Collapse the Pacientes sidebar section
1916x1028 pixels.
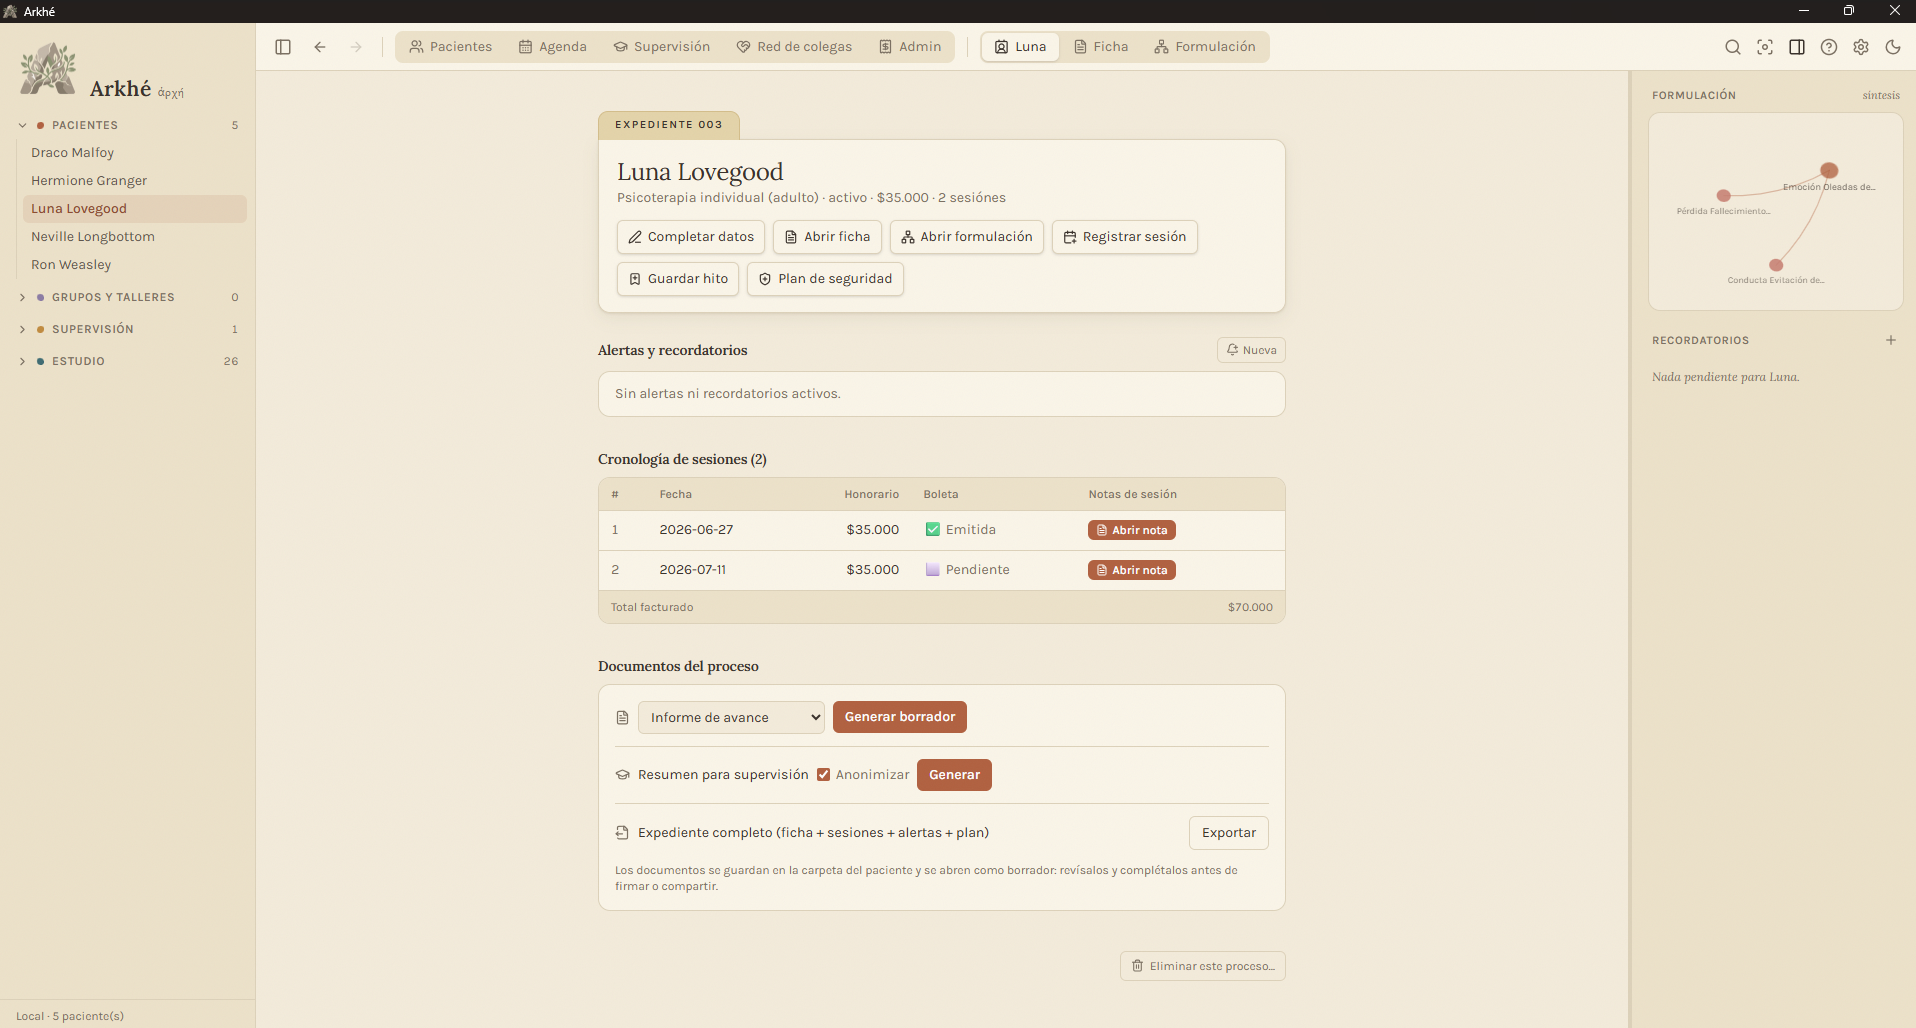[22, 125]
